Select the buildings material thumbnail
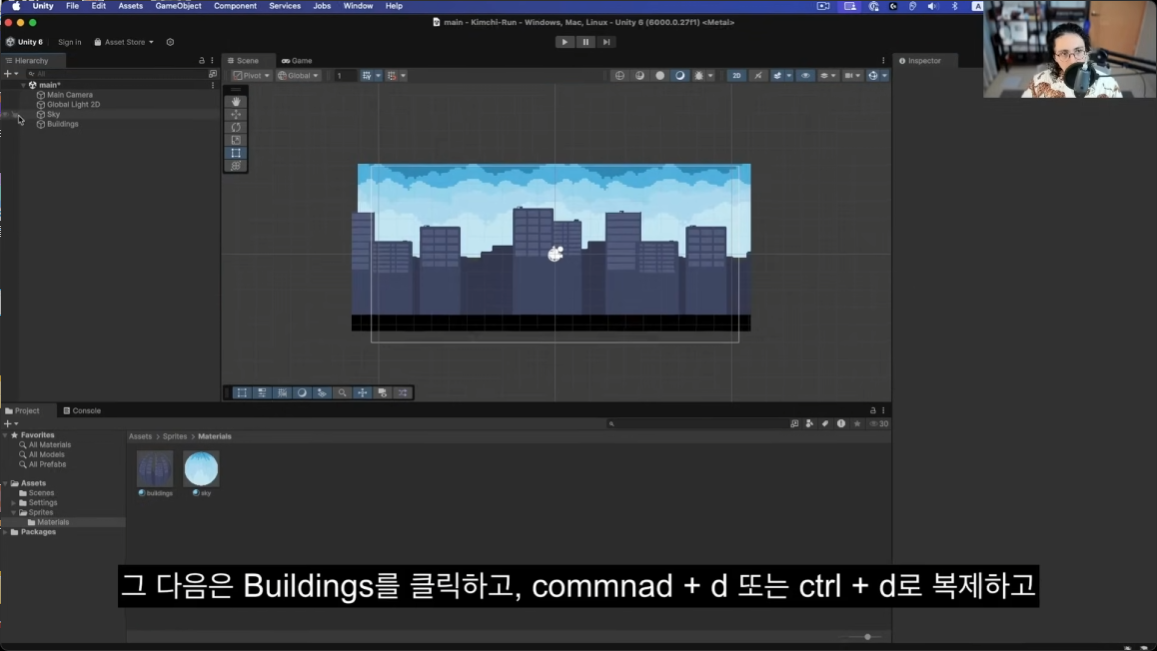The image size is (1157, 651). pyautogui.click(x=155, y=469)
